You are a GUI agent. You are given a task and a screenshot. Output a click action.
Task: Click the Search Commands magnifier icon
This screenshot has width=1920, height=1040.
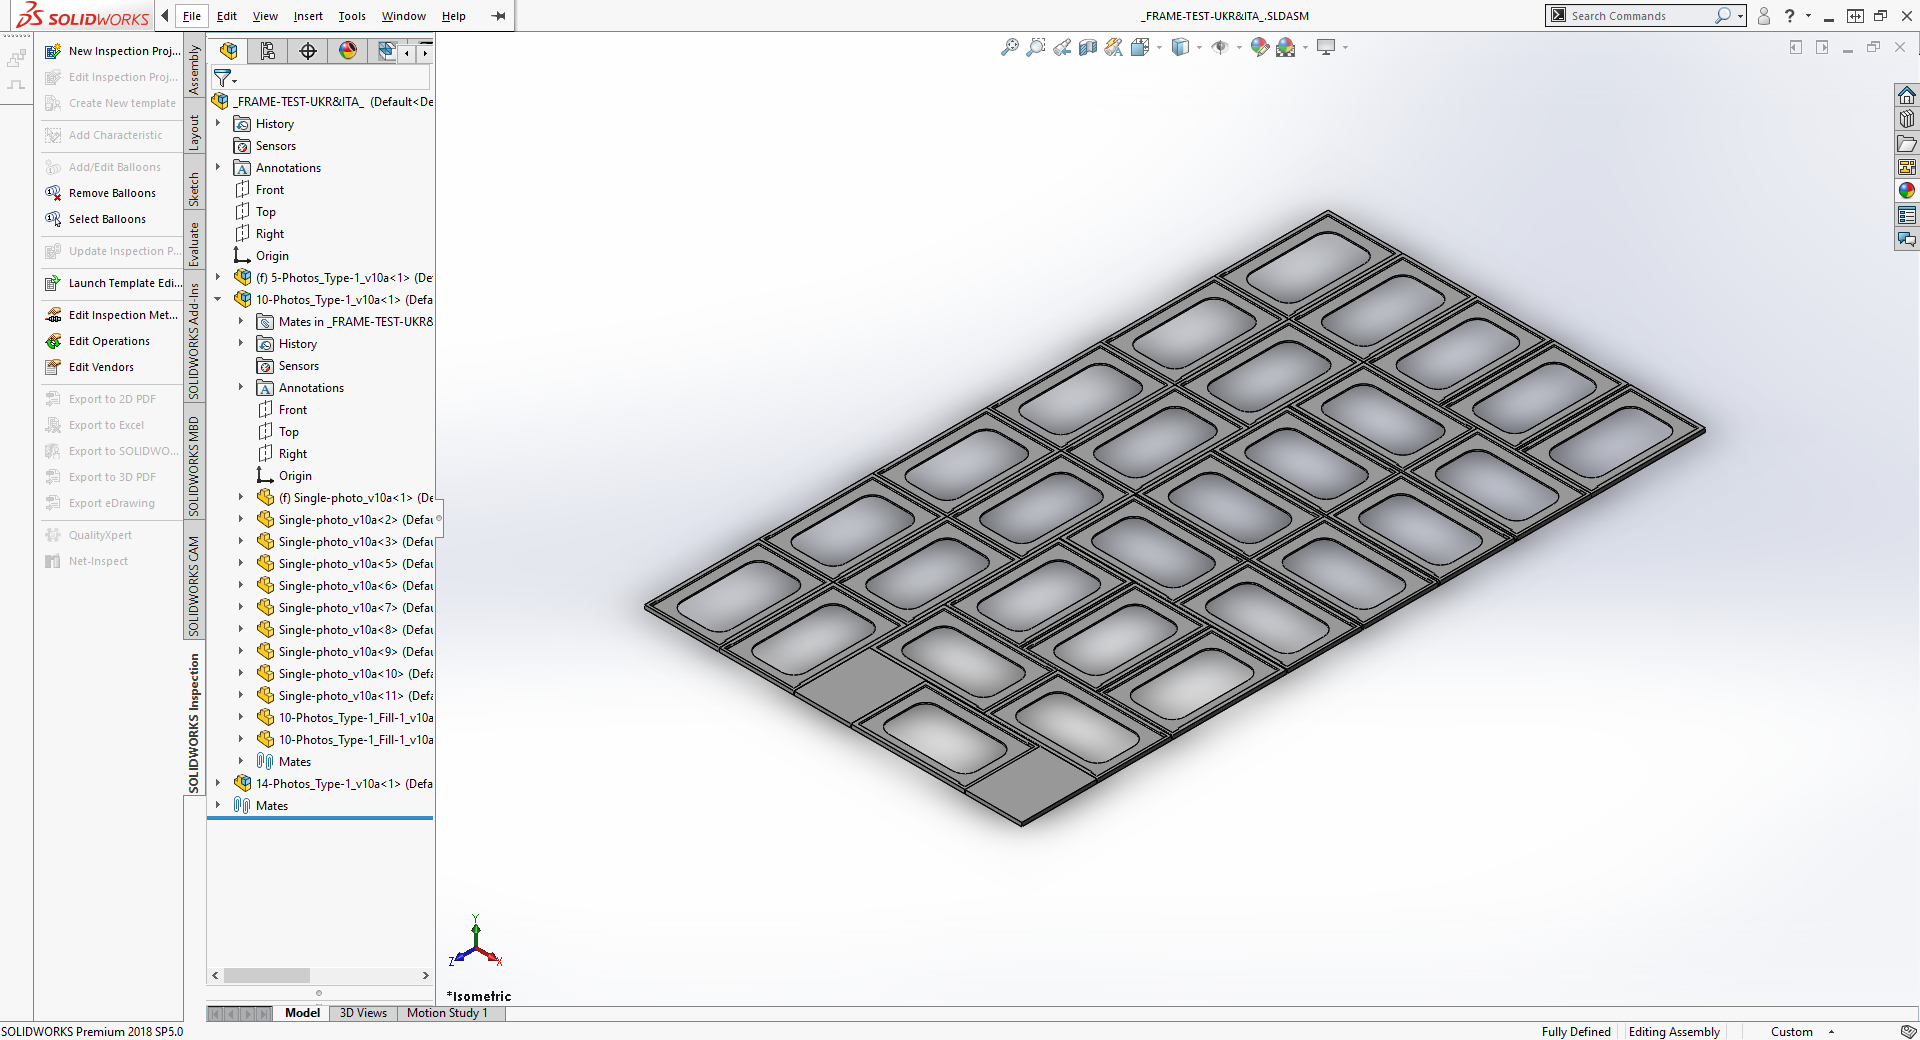pyautogui.click(x=1722, y=16)
